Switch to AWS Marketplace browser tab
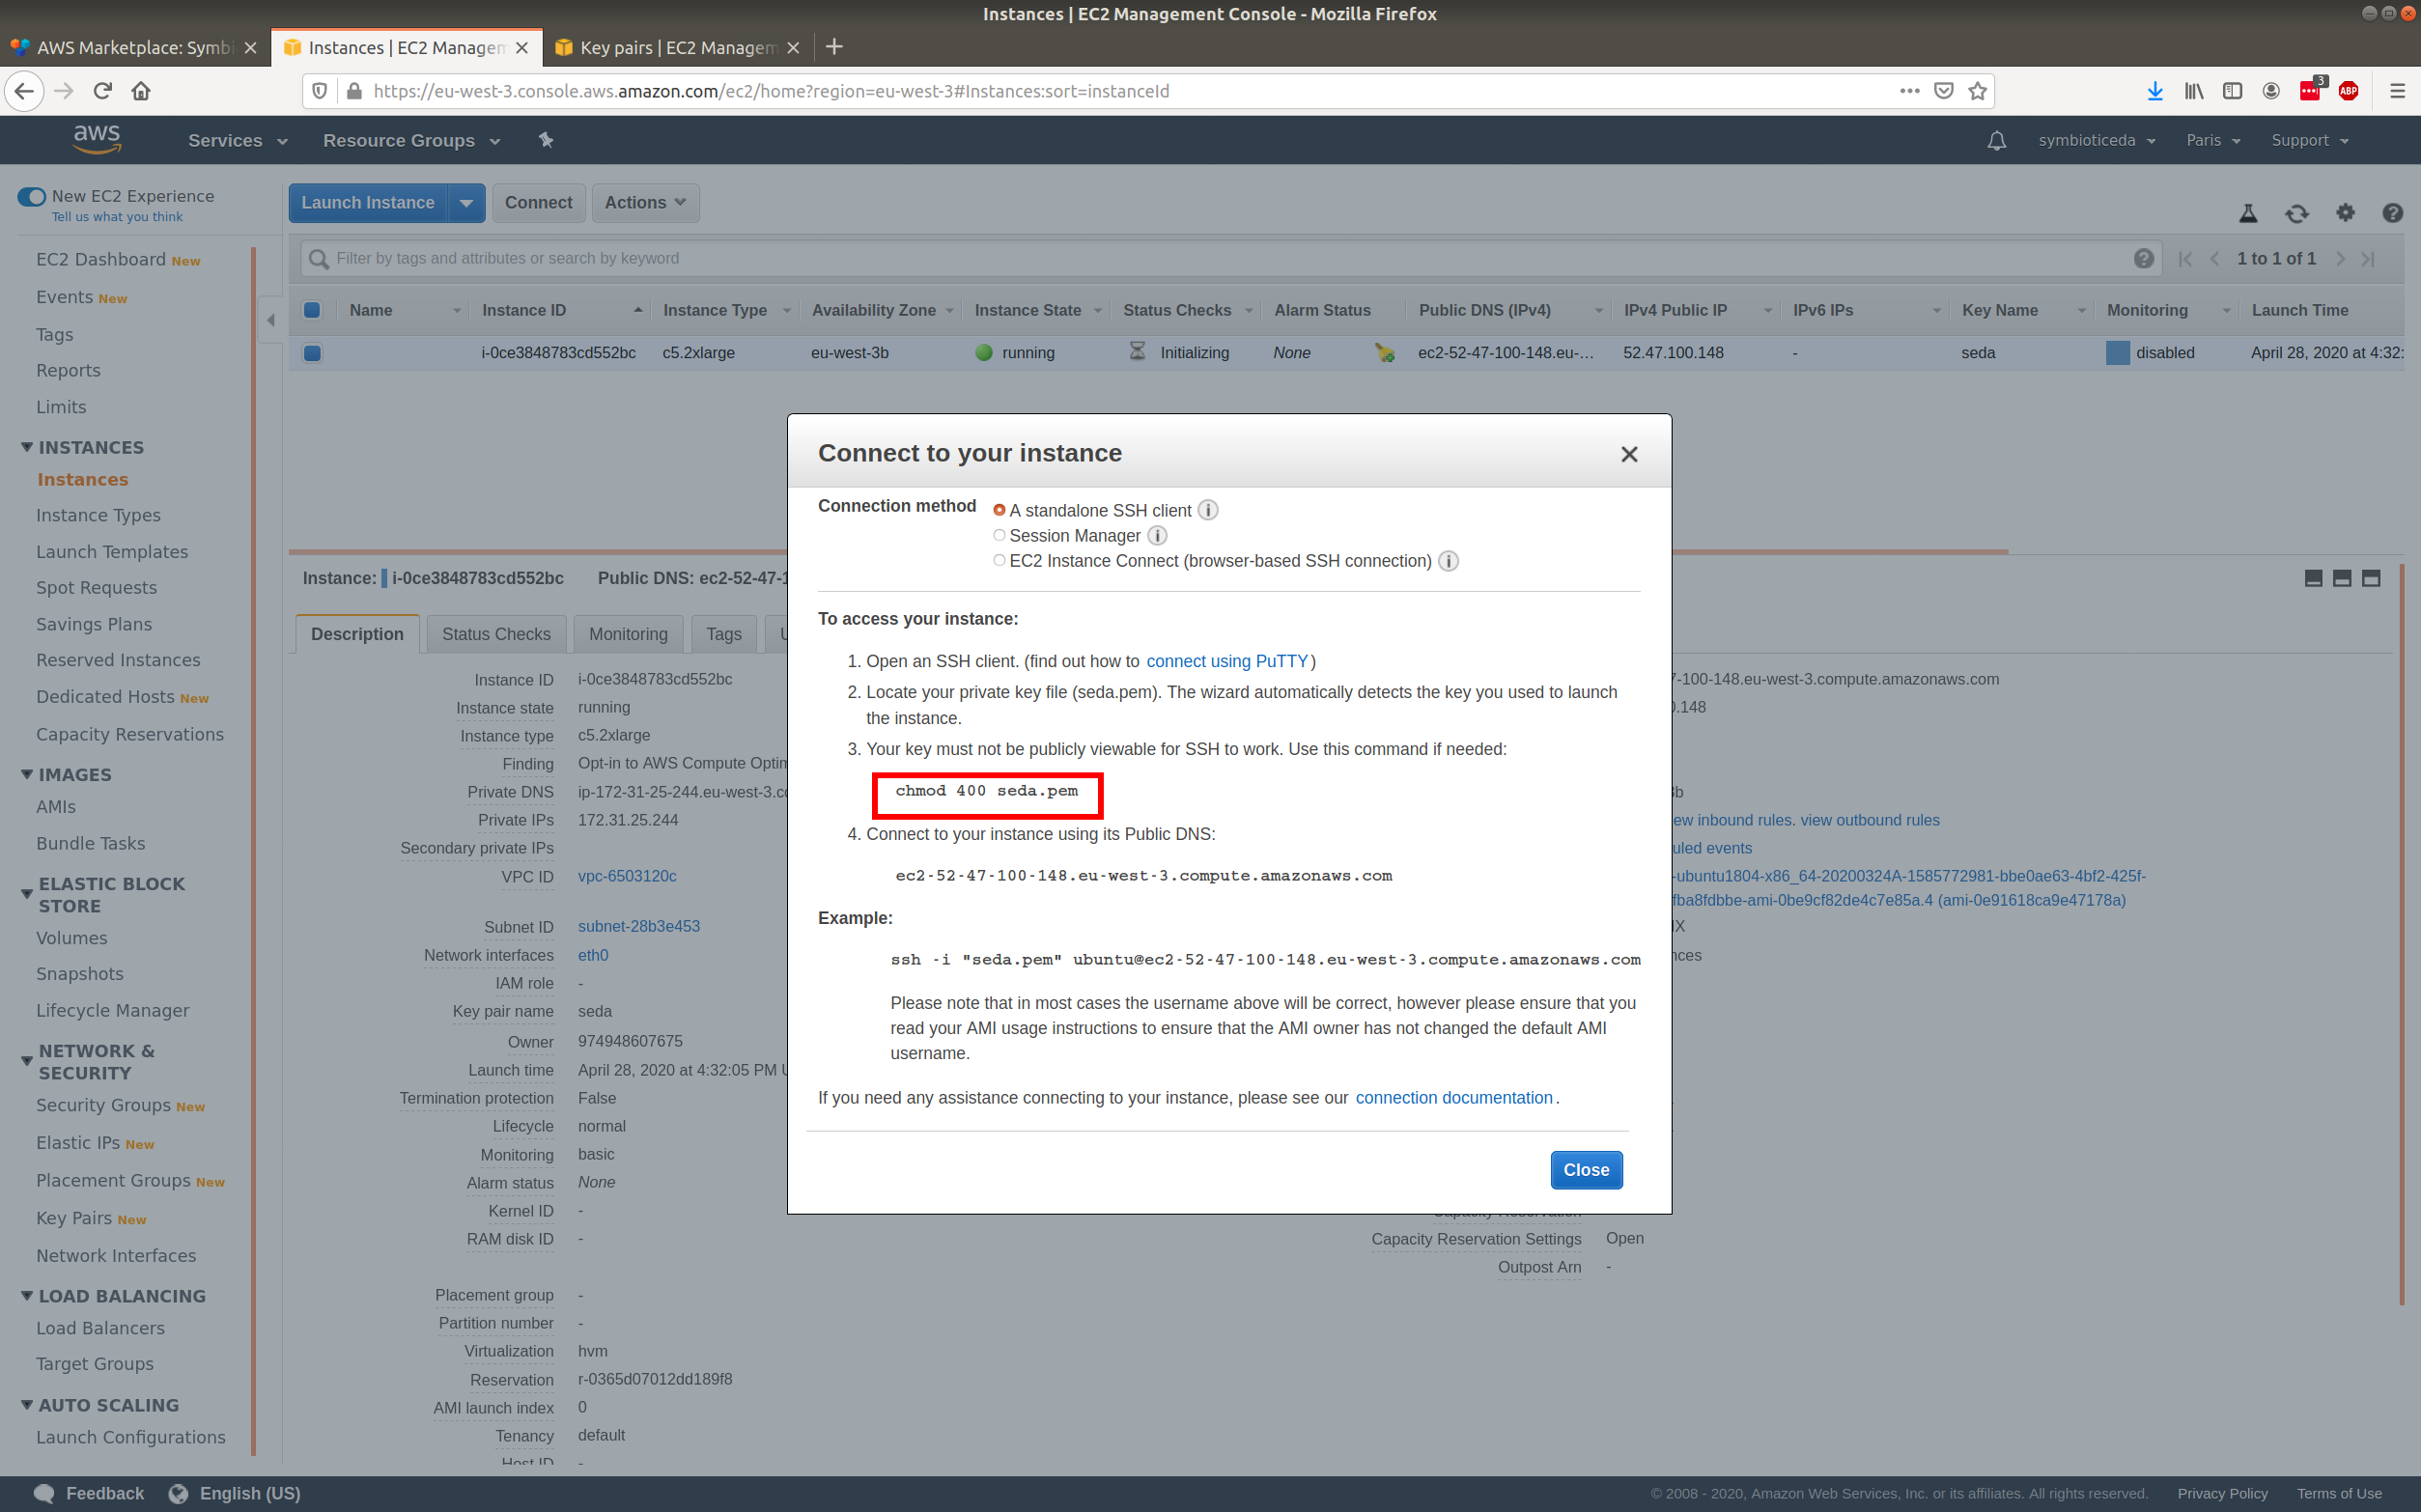The image size is (2421, 1512). [135, 47]
